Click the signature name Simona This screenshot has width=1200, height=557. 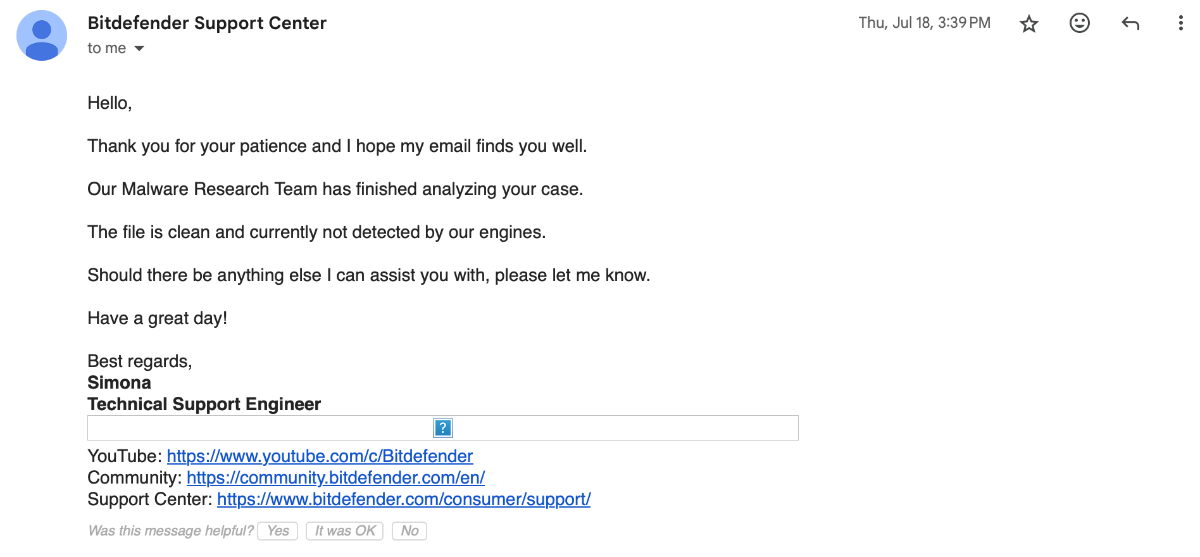coord(119,382)
